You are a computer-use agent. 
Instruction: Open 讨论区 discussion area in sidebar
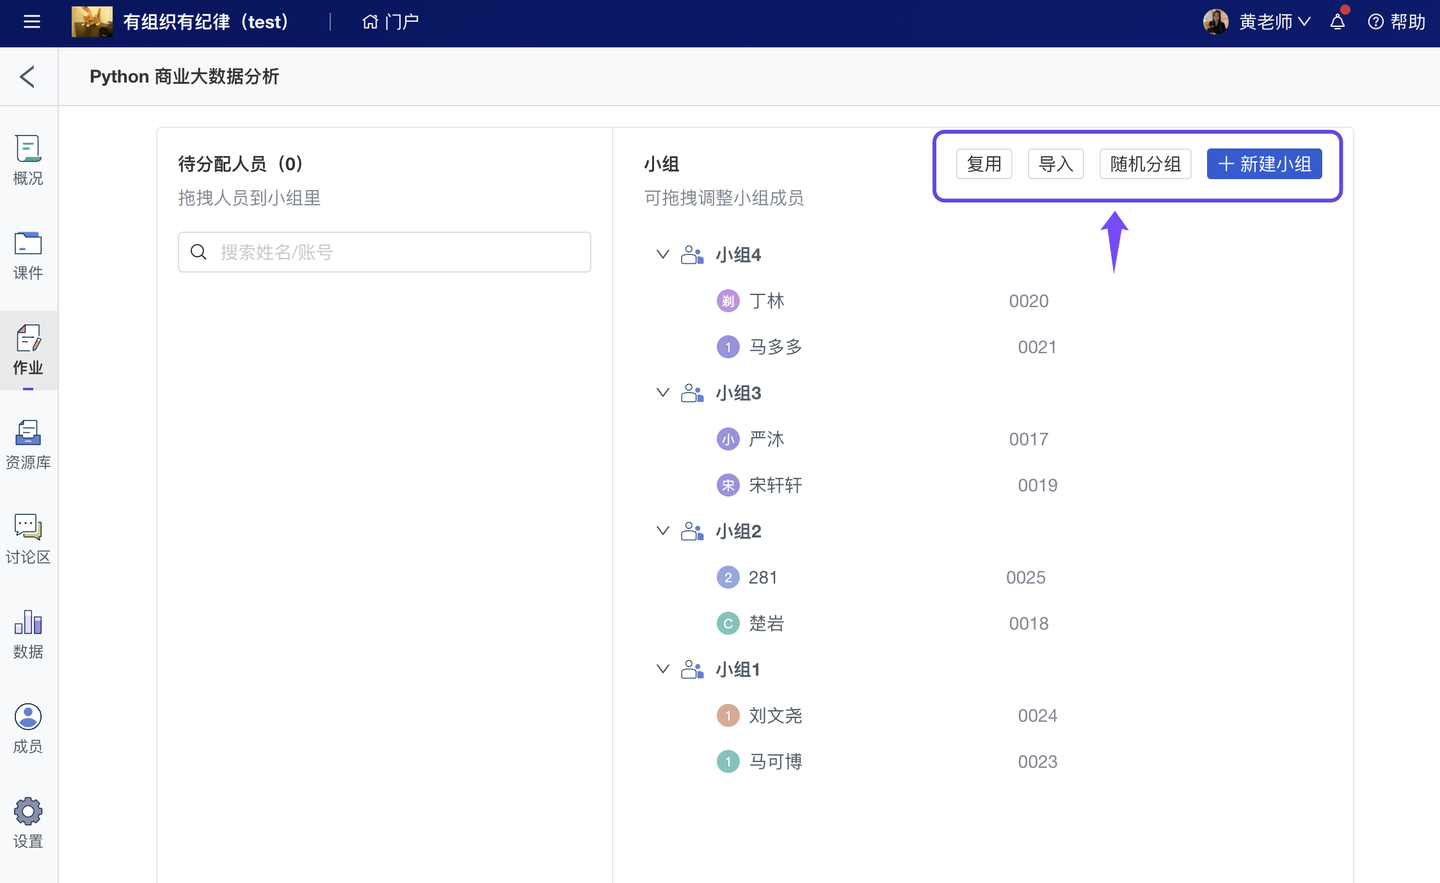(x=28, y=540)
